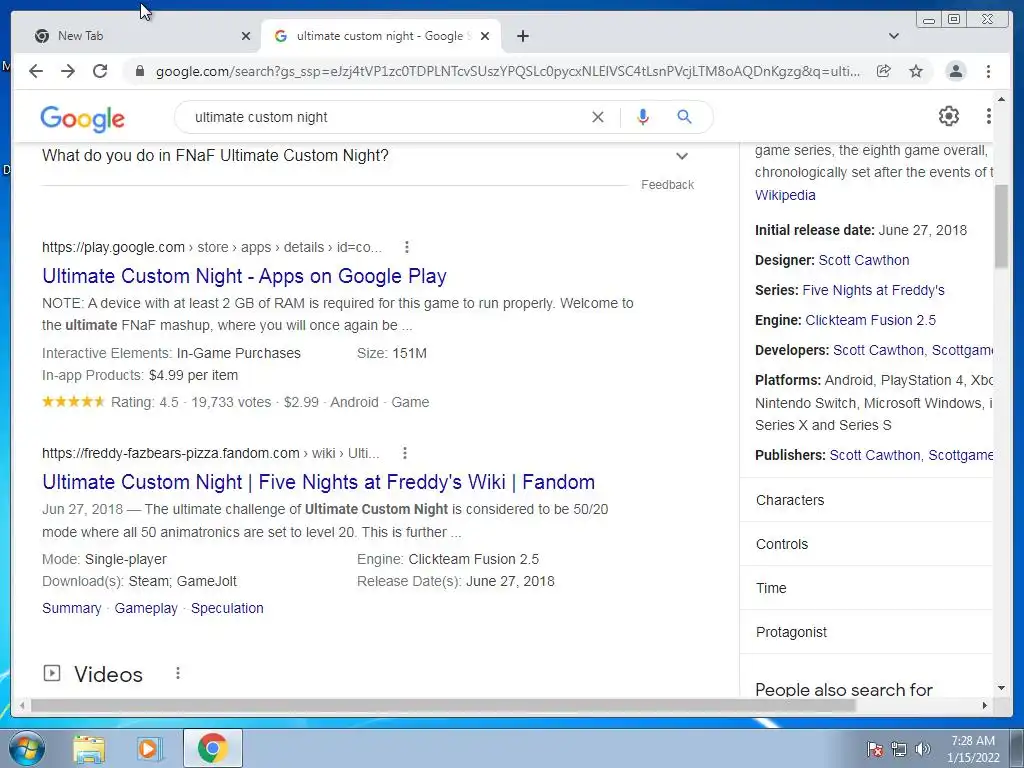Open Google settings gear icon
Viewport: 1024px width, 768px height.
coord(948,116)
